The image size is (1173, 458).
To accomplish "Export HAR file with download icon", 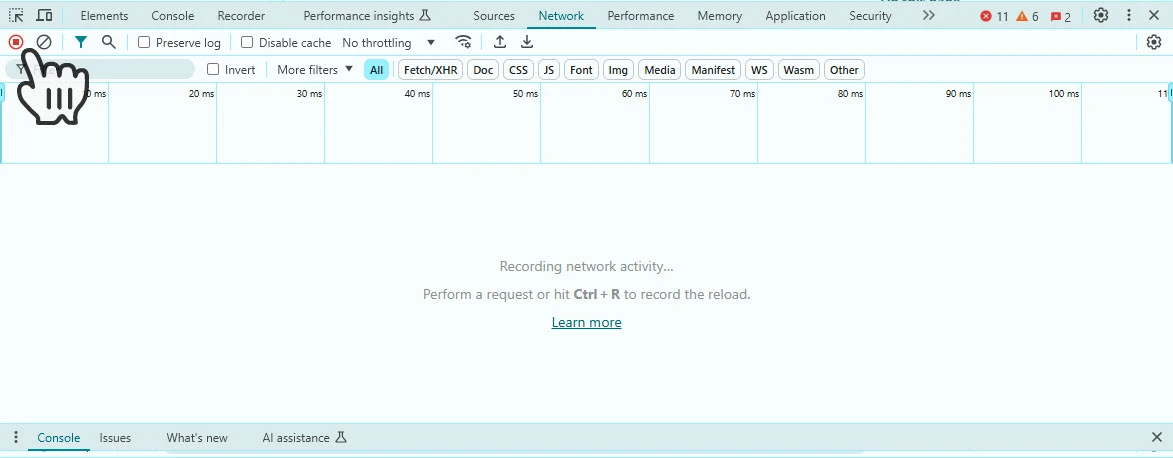I will [527, 43].
